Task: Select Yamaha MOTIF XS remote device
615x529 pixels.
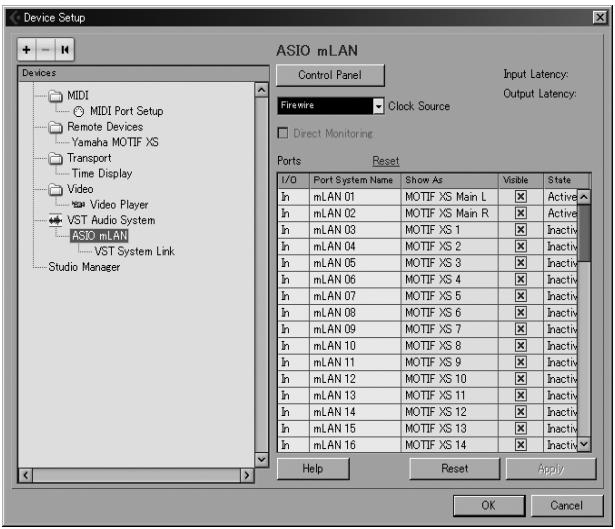Action: point(115,142)
